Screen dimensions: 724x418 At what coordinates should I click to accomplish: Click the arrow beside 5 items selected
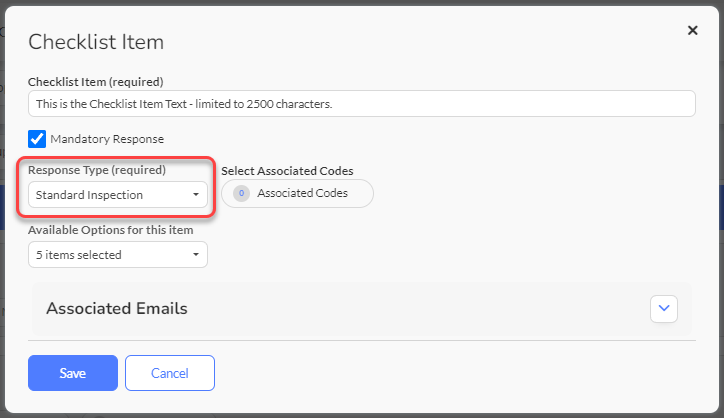click(196, 254)
